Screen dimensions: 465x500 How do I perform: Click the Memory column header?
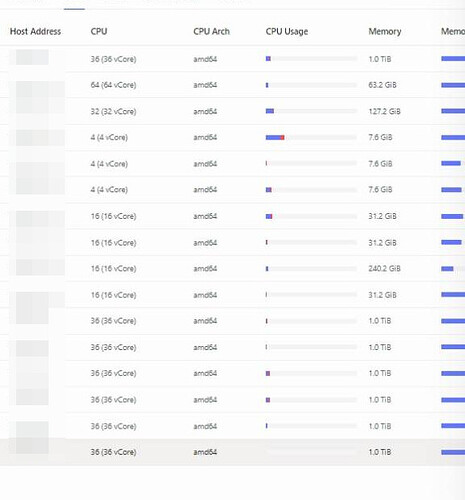tap(385, 31)
